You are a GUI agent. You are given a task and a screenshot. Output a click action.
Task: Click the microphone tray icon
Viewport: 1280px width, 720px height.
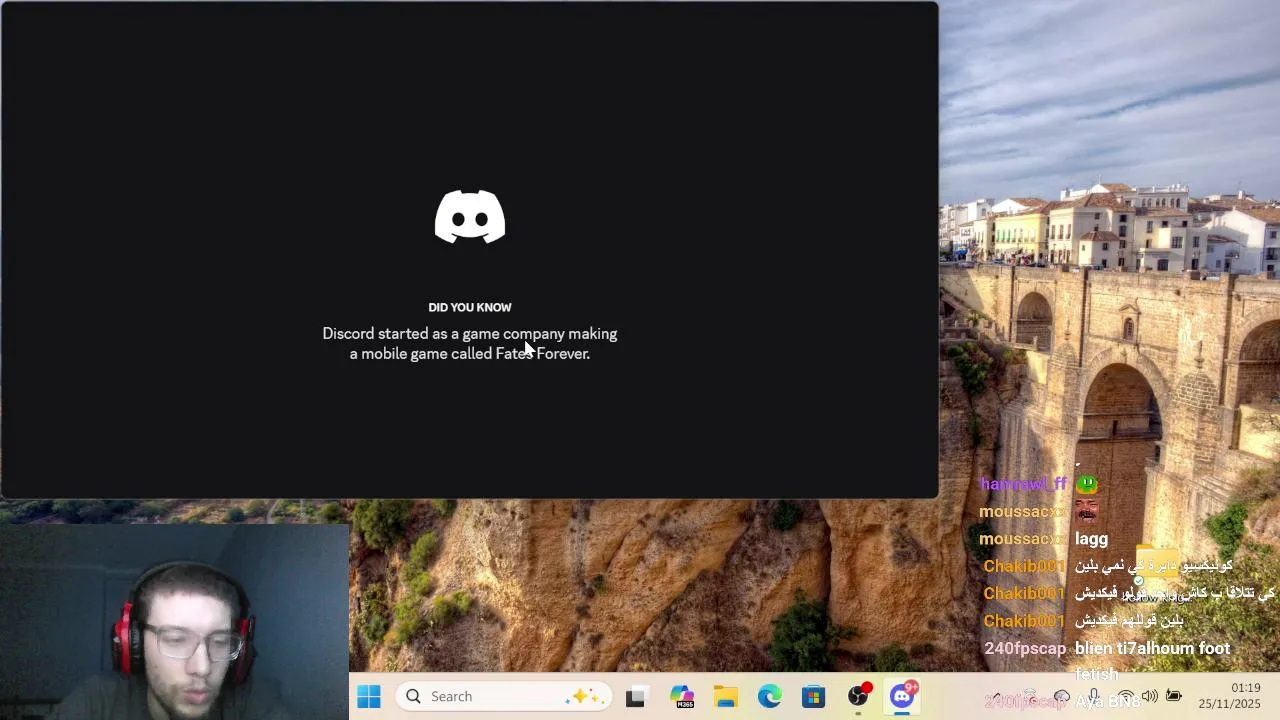pyautogui.click(x=1094, y=696)
